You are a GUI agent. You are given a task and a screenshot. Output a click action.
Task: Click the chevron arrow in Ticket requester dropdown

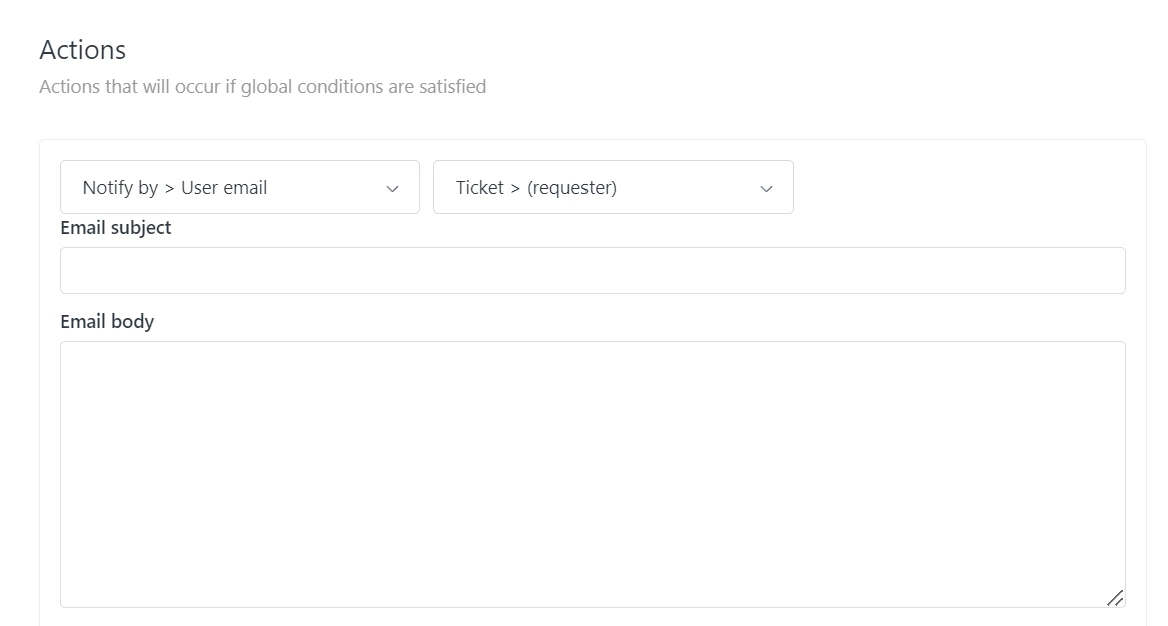[x=766, y=188]
